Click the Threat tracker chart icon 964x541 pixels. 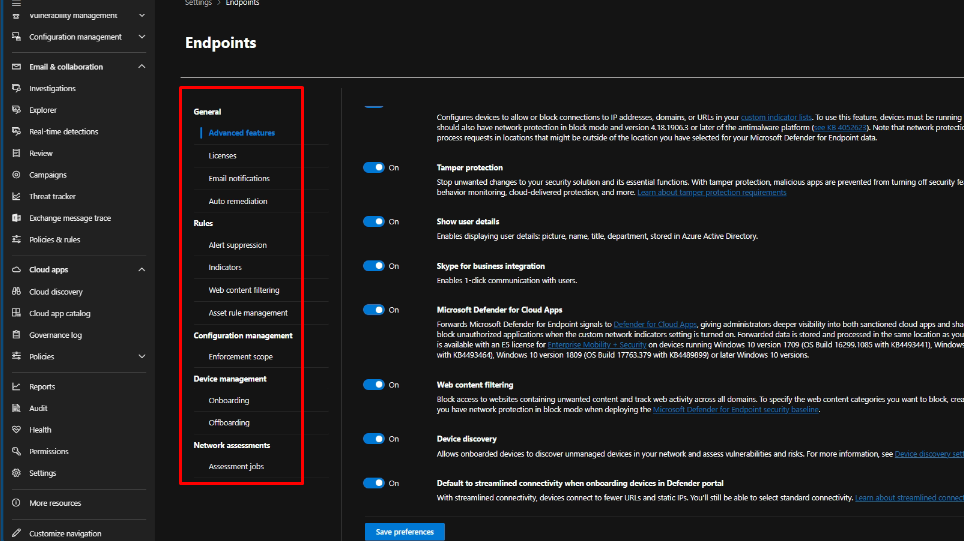tap(17, 196)
